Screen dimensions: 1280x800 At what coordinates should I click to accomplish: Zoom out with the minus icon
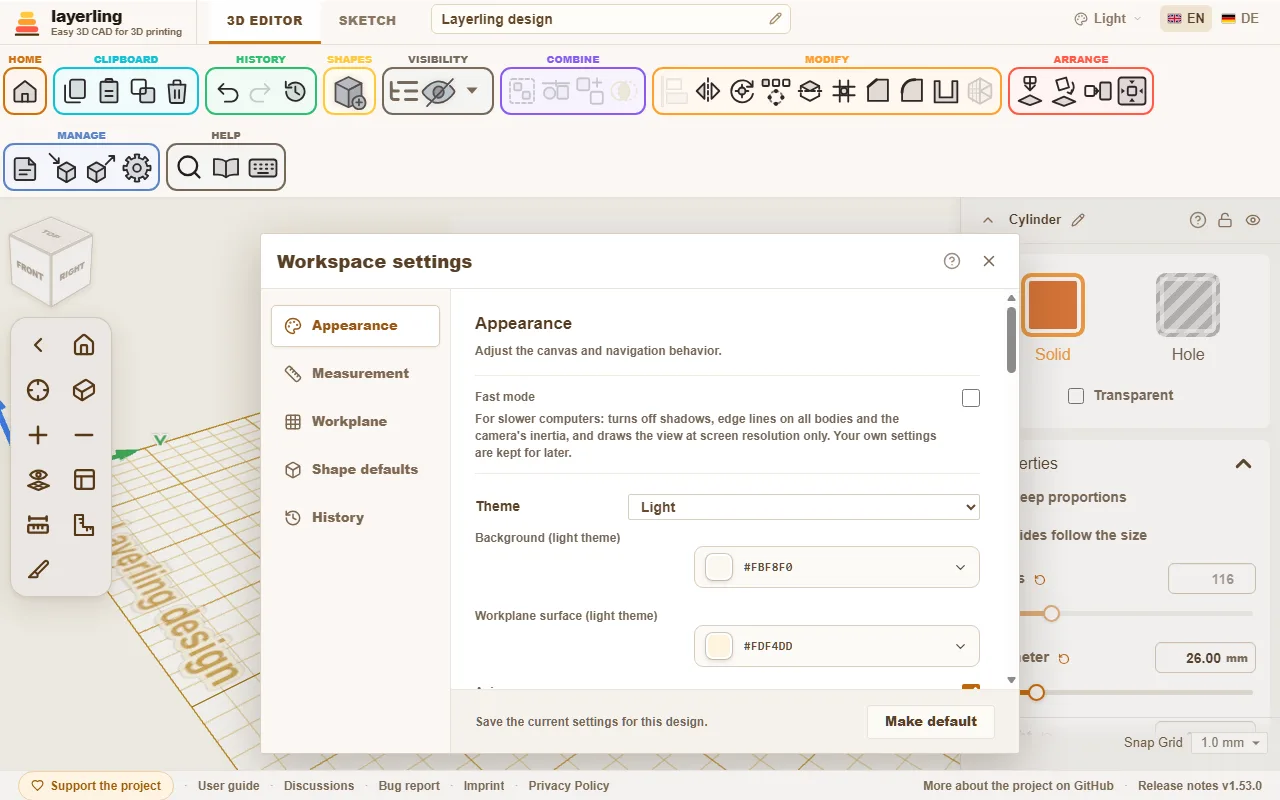click(x=84, y=435)
